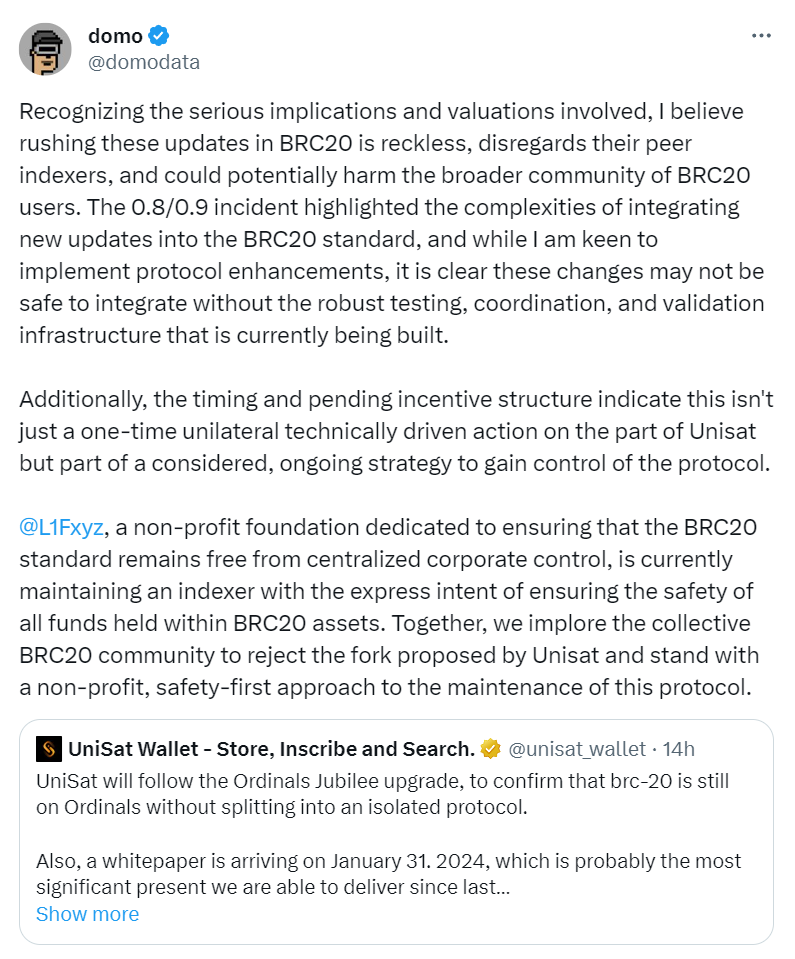Click UniSat Wallet's gold verified badge
This screenshot has width=795, height=959.
coord(489,748)
